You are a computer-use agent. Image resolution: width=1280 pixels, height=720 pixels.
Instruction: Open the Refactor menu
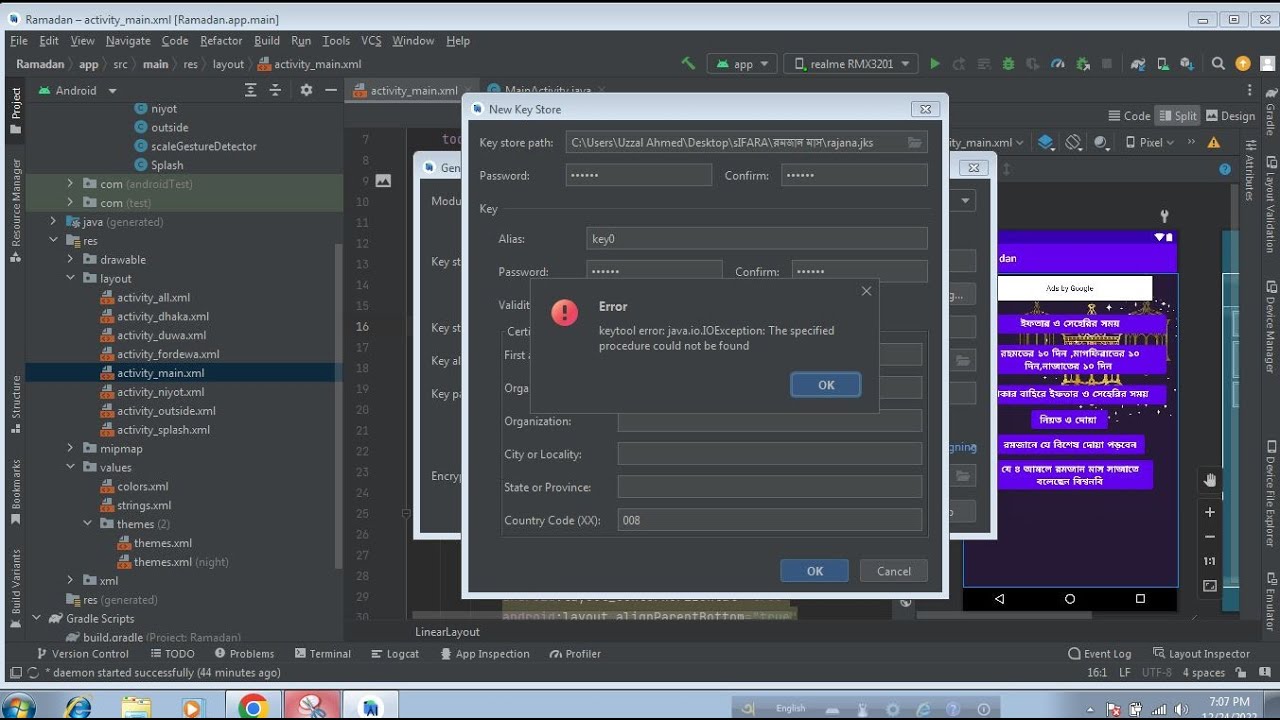(x=221, y=41)
